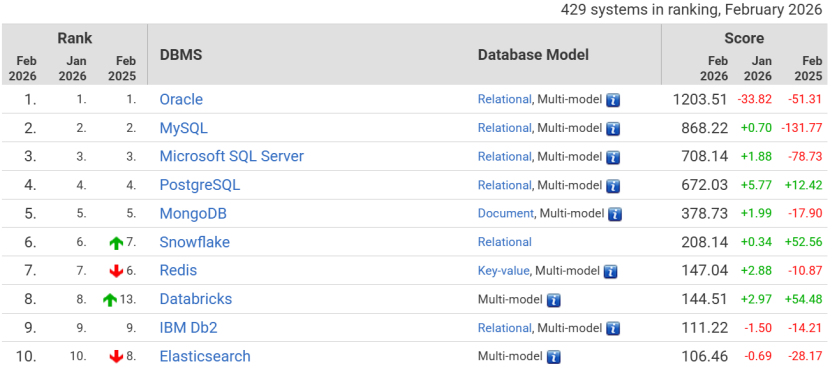
Task: Click Snowflake's +52.56 yearly change
Action: click(804, 242)
